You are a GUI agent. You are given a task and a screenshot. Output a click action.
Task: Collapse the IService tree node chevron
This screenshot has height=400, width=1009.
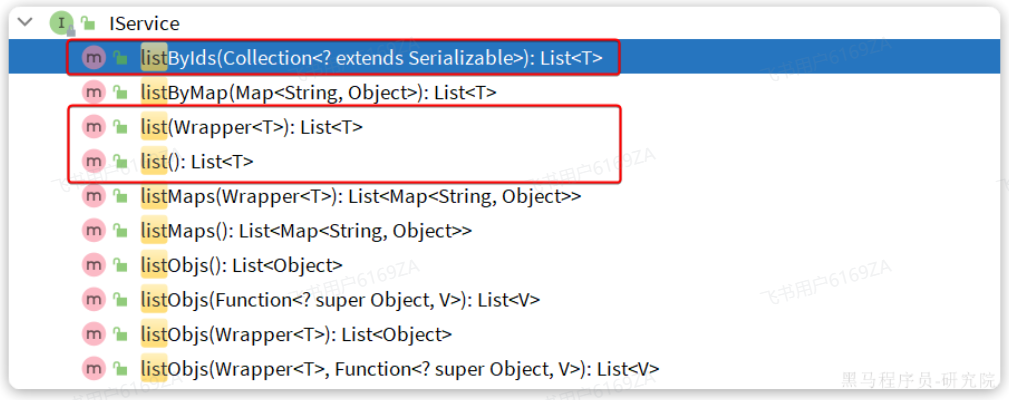[x=24, y=22]
